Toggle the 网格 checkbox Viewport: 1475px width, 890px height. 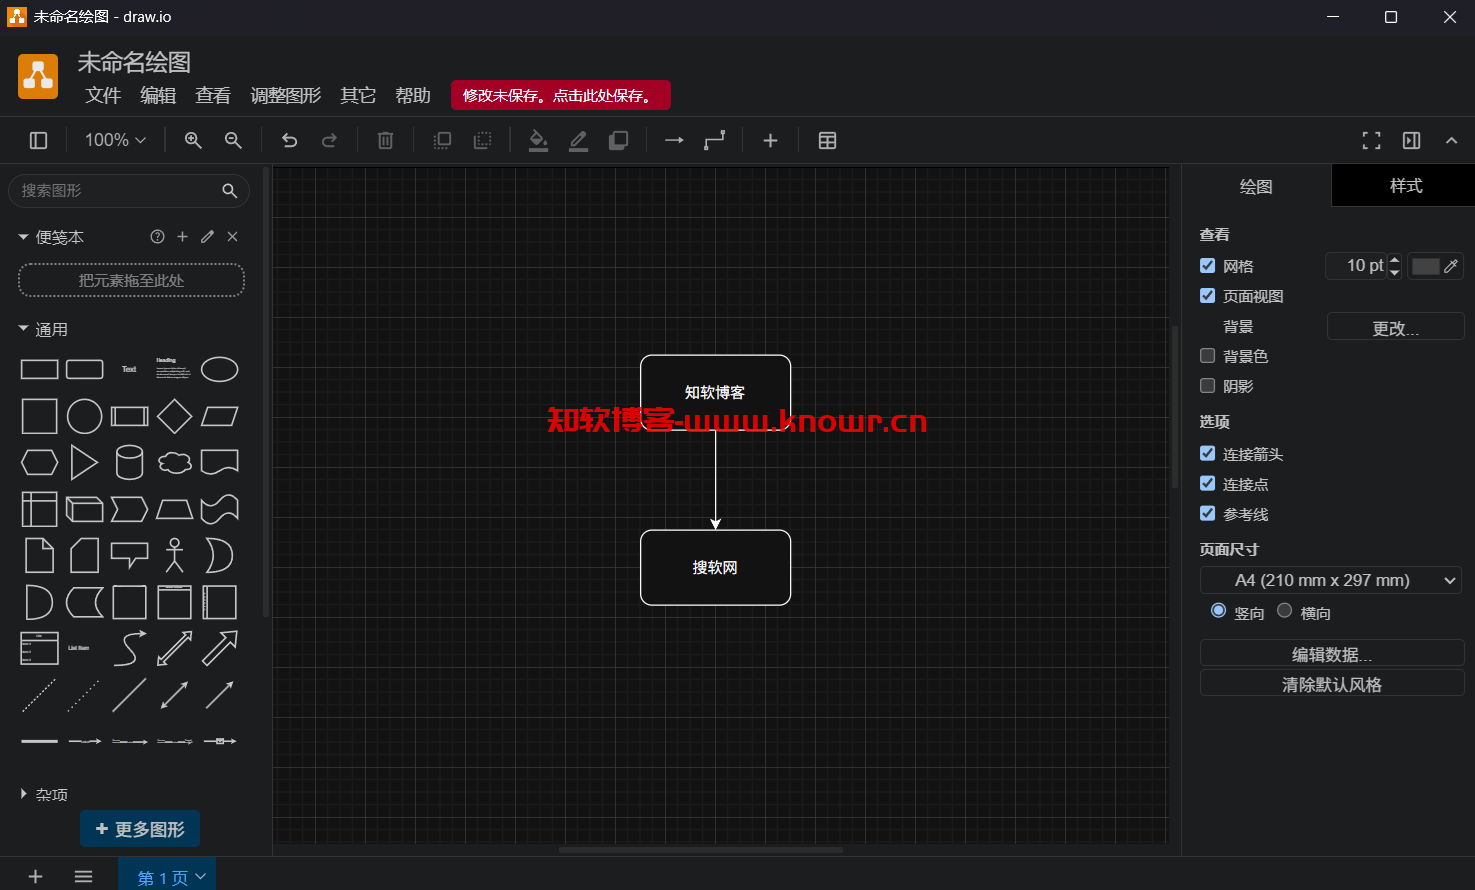point(1207,266)
